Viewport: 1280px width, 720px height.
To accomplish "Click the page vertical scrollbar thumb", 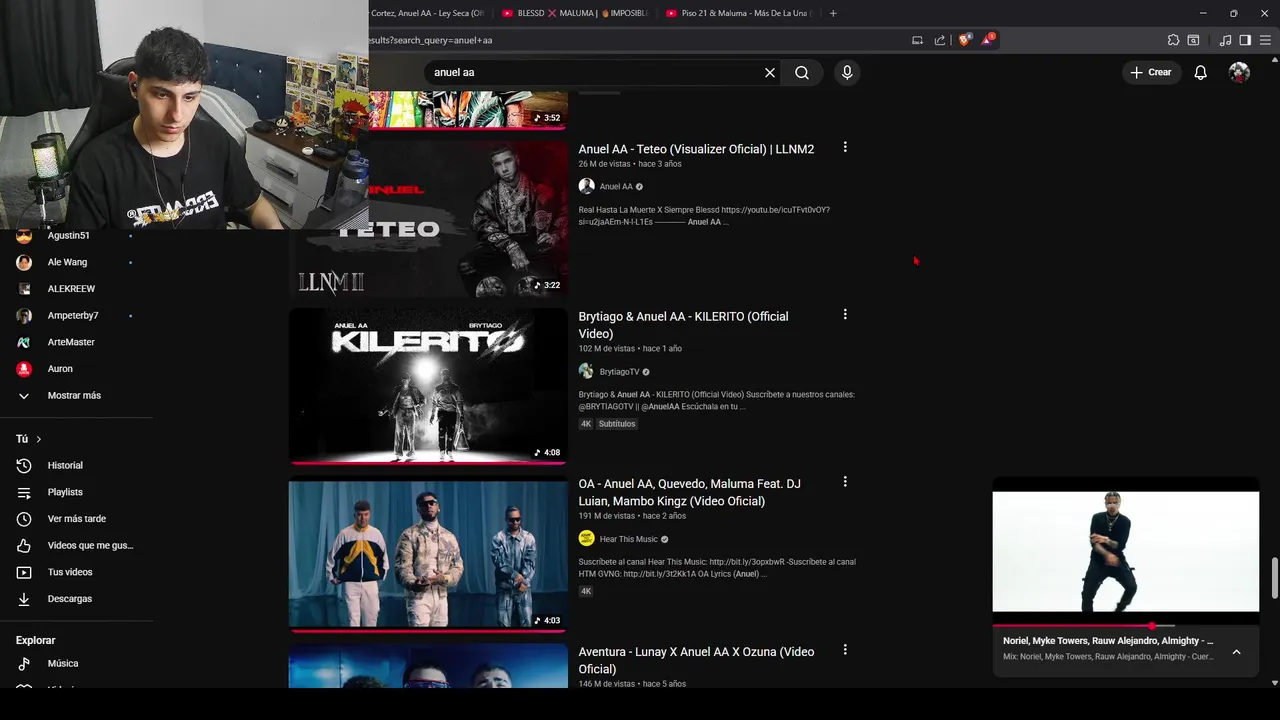I will click(x=1274, y=578).
